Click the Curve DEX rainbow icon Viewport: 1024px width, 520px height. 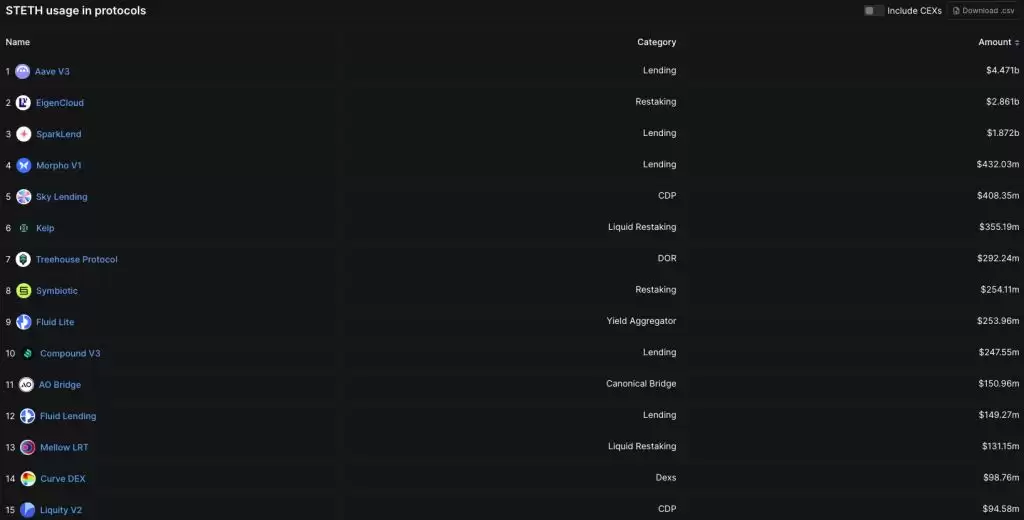click(x=27, y=479)
